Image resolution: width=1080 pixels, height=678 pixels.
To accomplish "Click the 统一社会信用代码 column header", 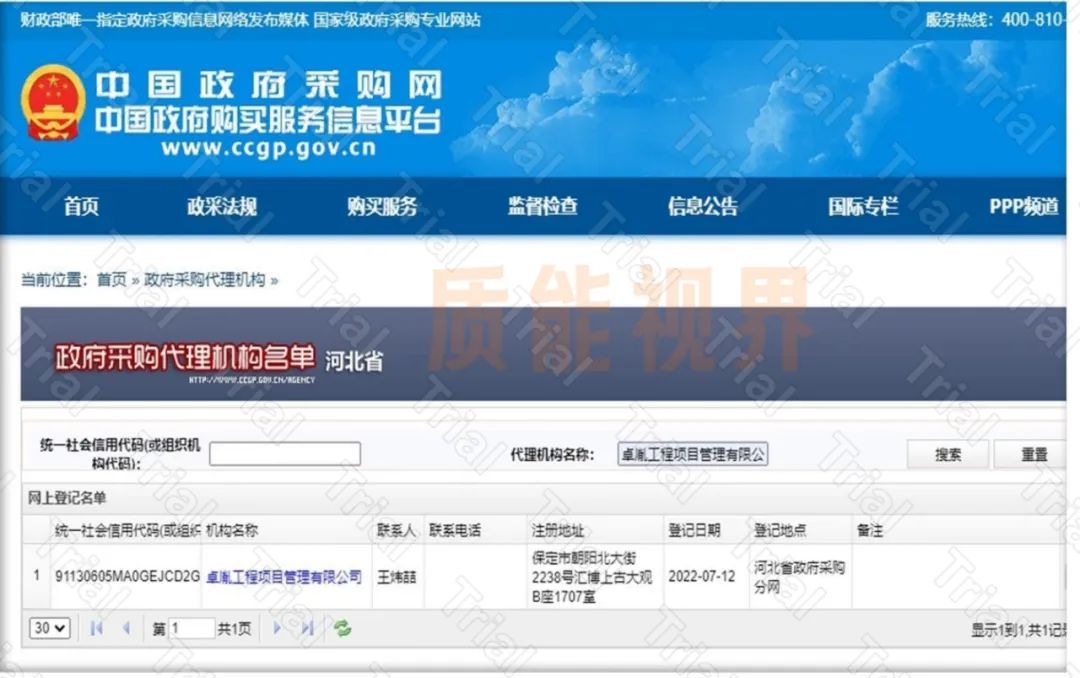I will (x=127, y=531).
